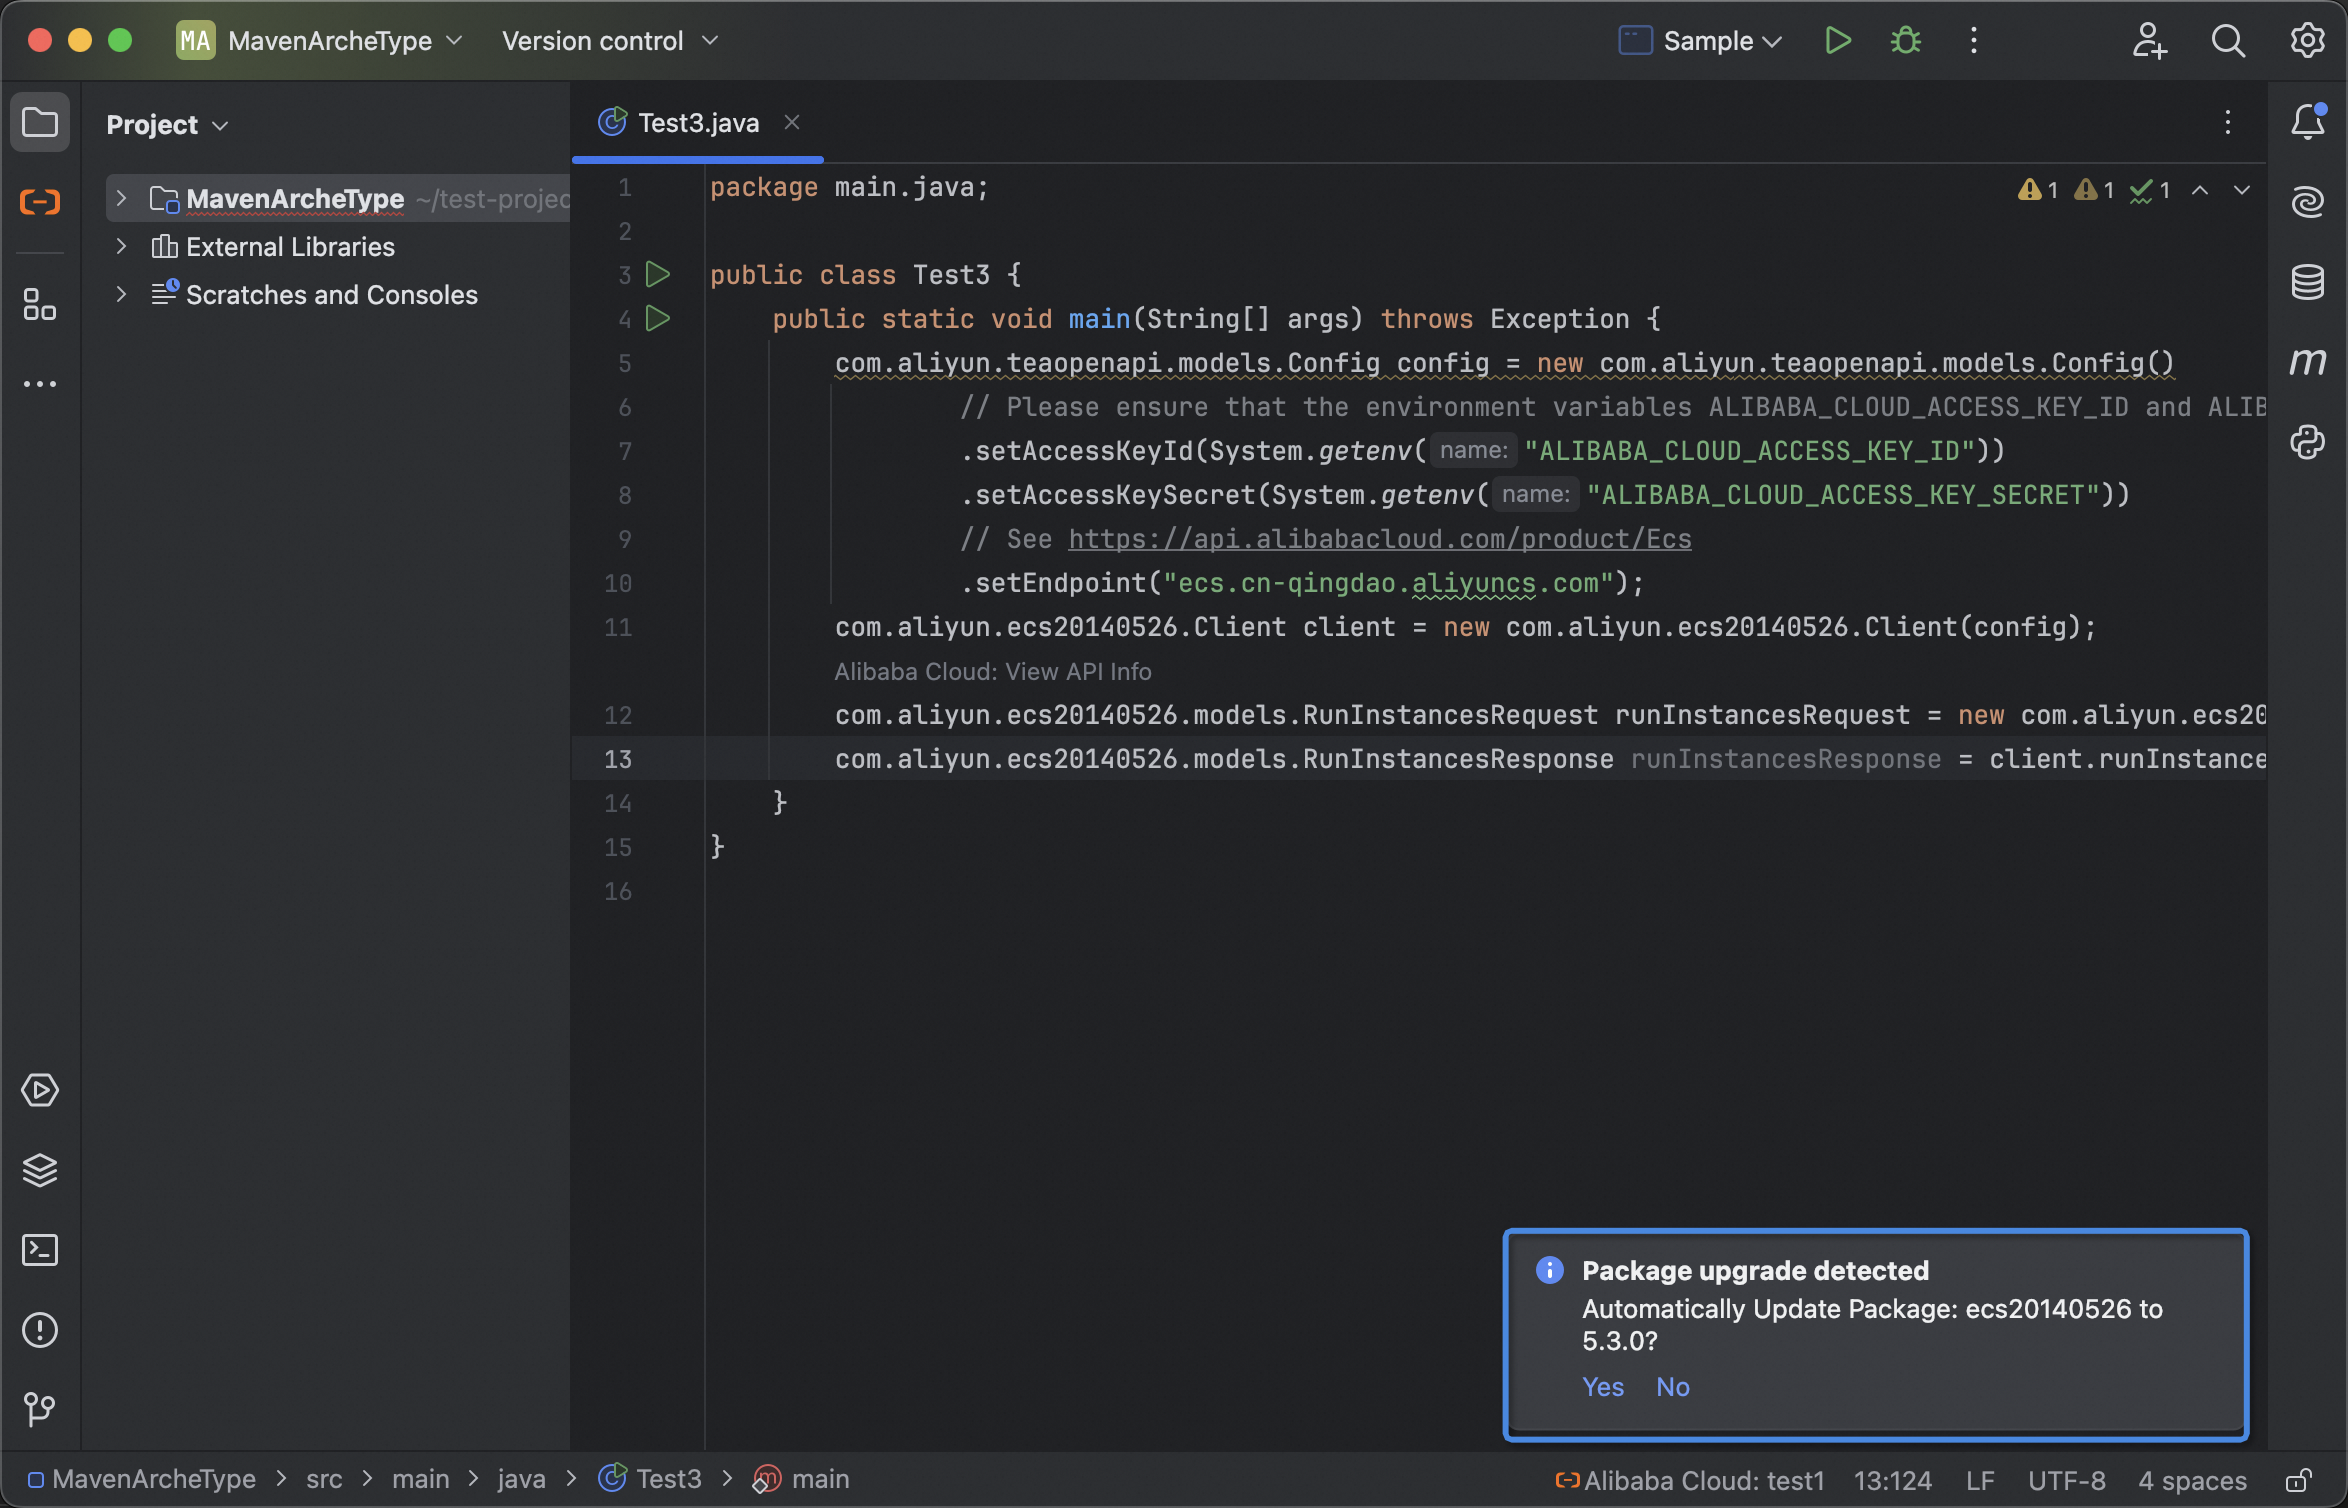Expand the External Libraries node

pos(121,246)
